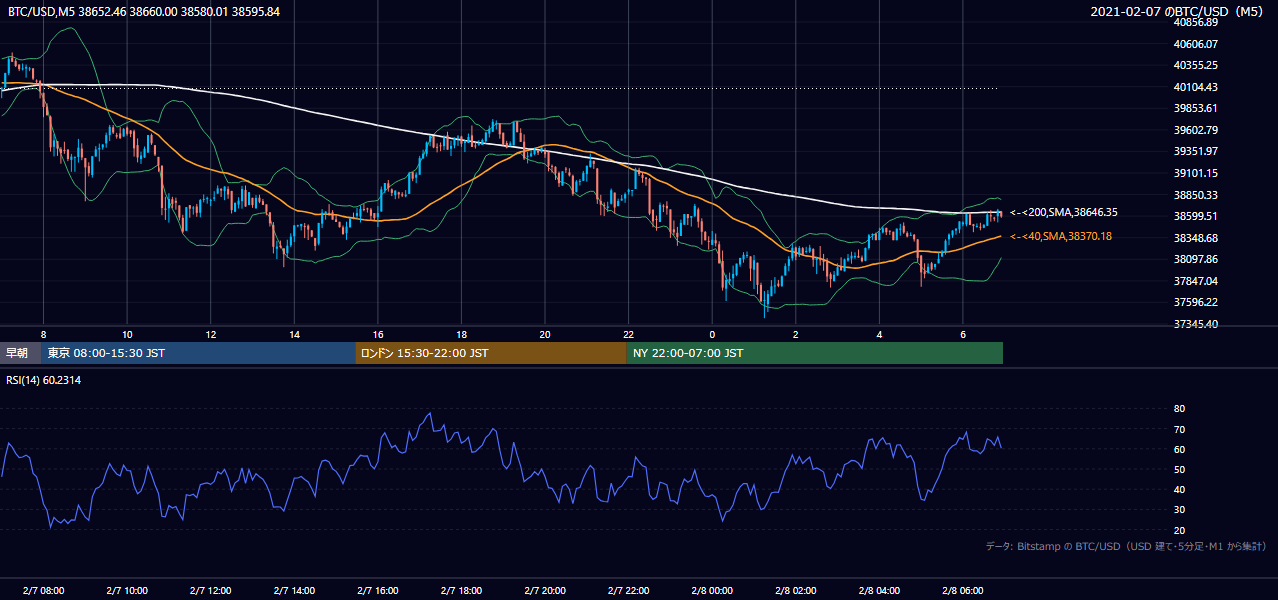The height and width of the screenshot is (600, 1278).
Task: Click the RSI(14) 60.2314 indicator label
Action: pyautogui.click(x=44, y=380)
